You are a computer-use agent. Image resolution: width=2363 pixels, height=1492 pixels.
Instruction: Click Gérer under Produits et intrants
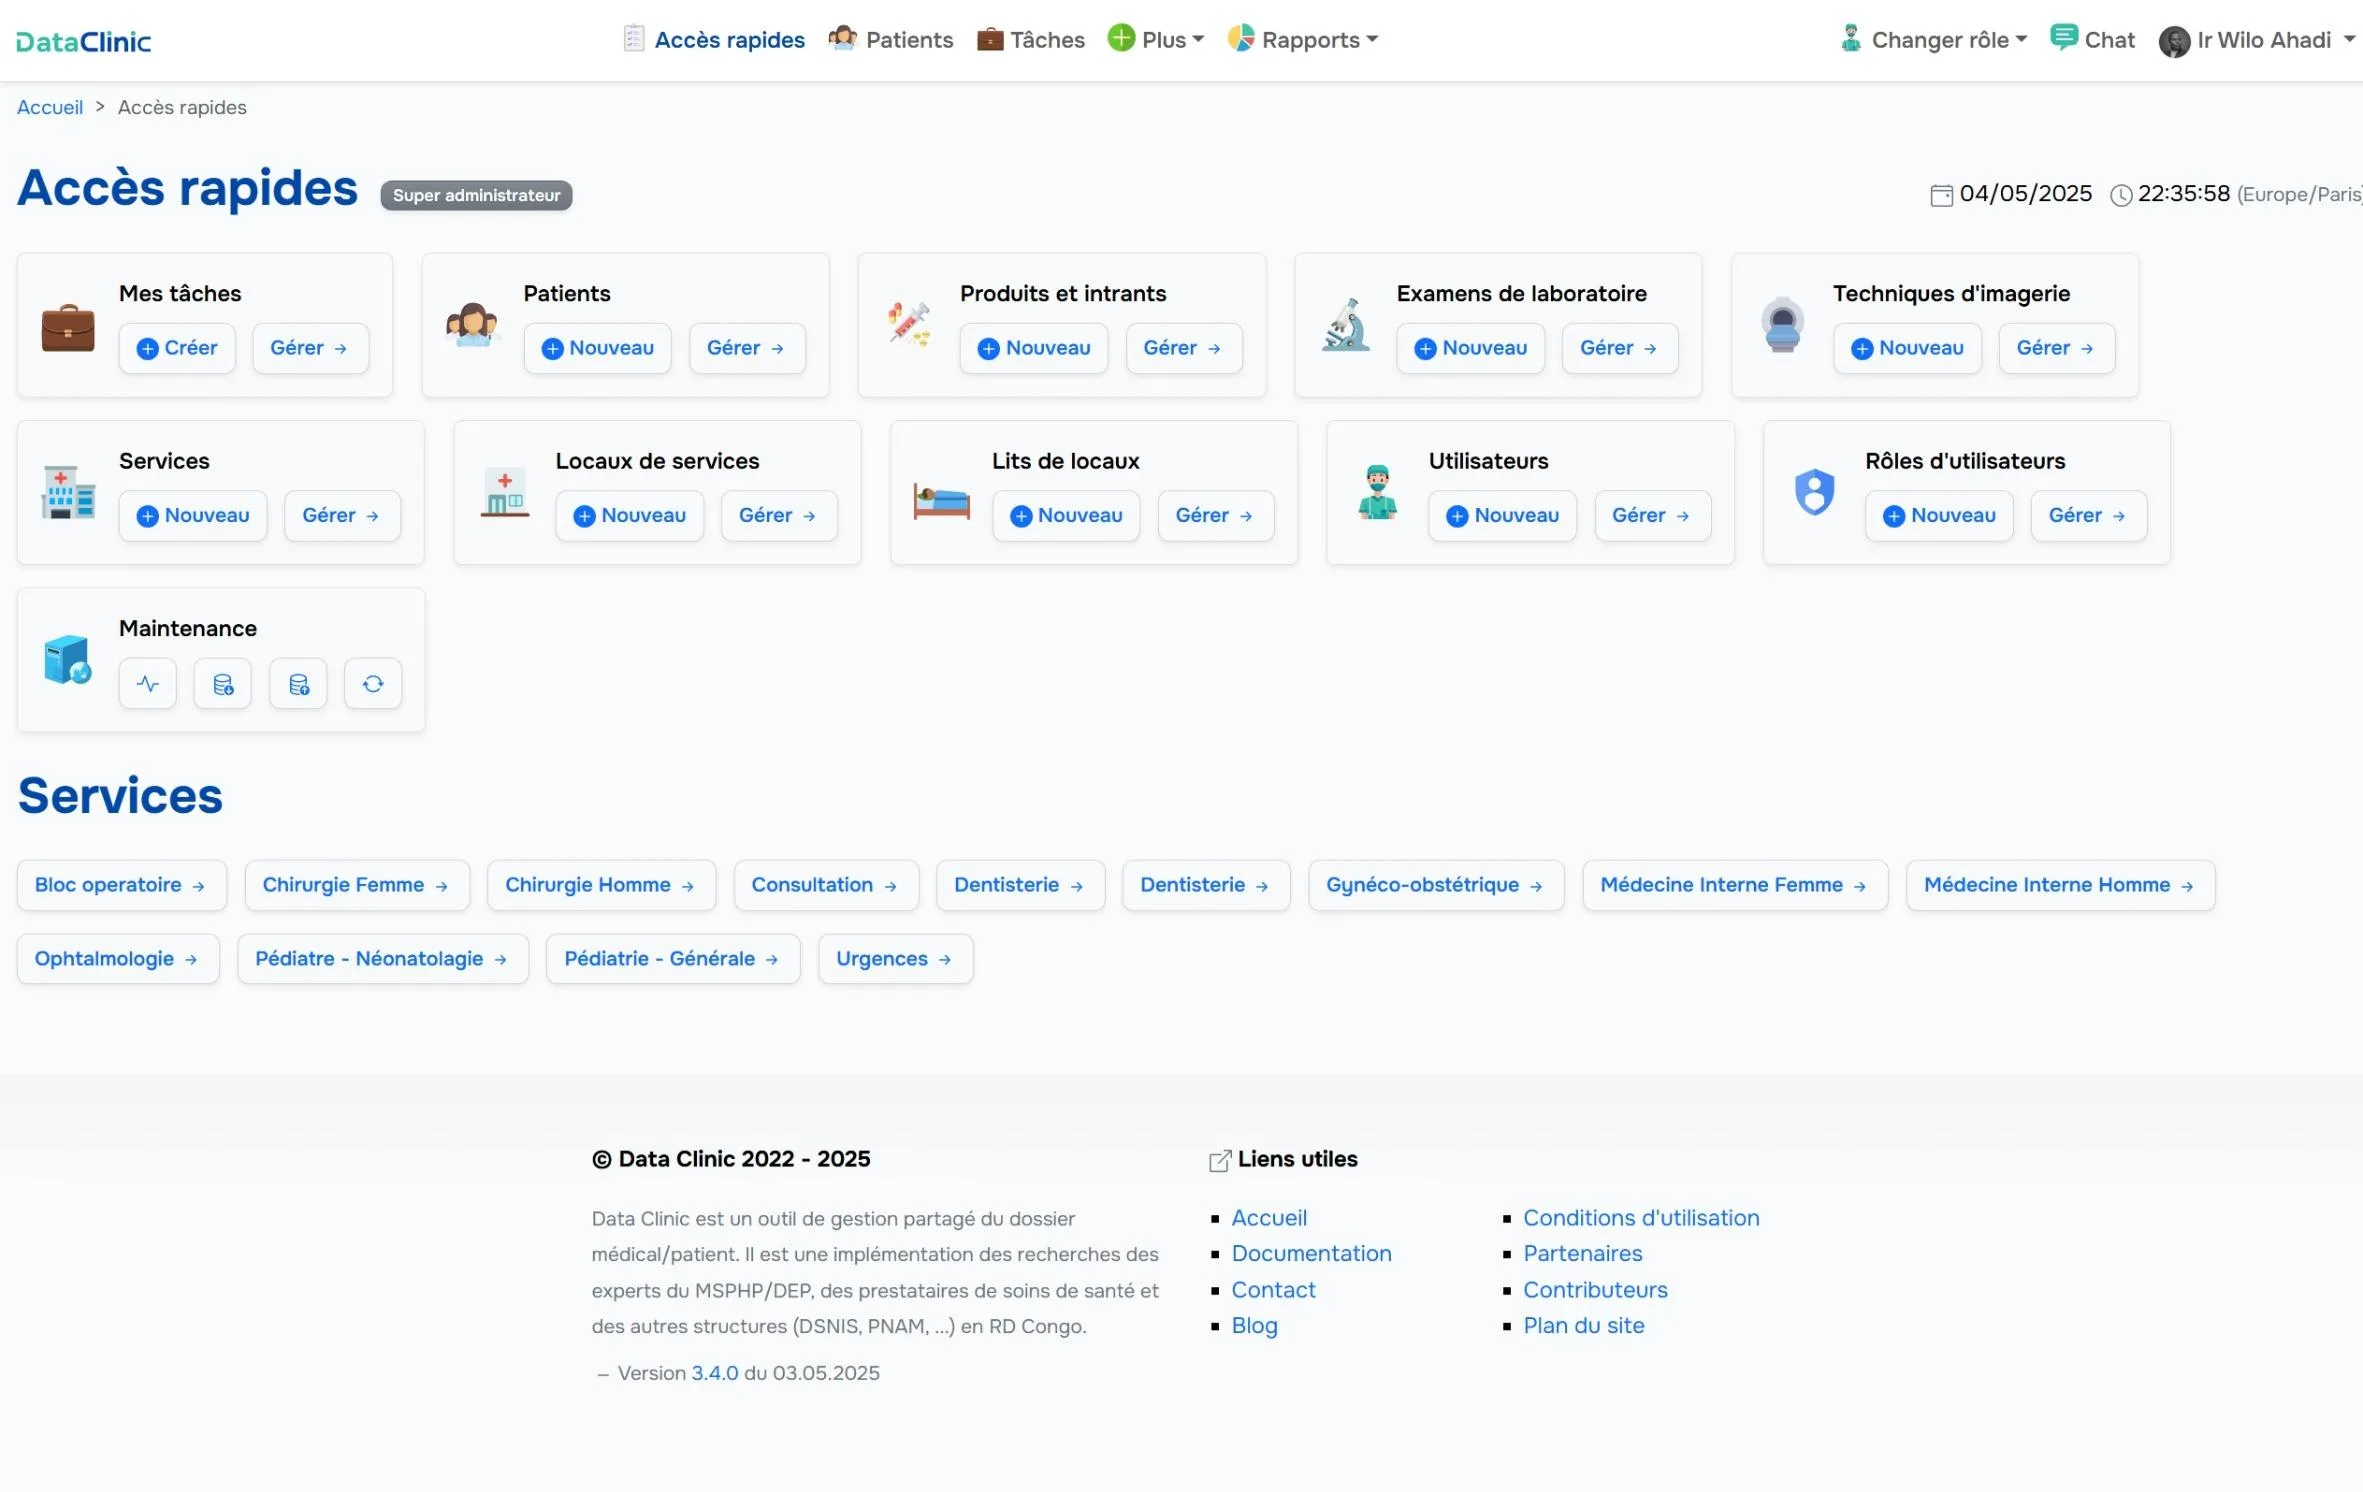pos(1184,348)
